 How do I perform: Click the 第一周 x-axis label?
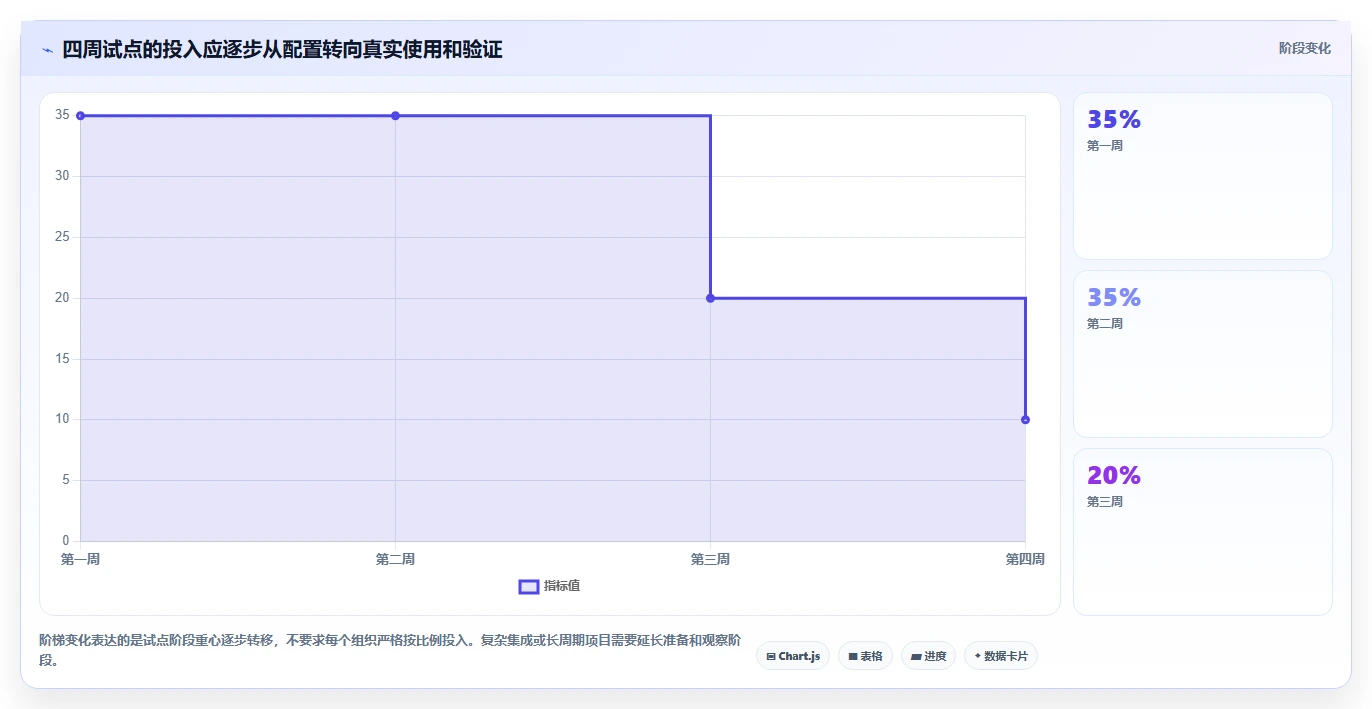coord(80,559)
